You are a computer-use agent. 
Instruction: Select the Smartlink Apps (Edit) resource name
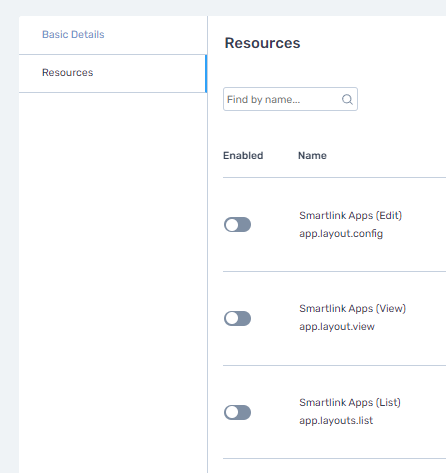[350, 216]
